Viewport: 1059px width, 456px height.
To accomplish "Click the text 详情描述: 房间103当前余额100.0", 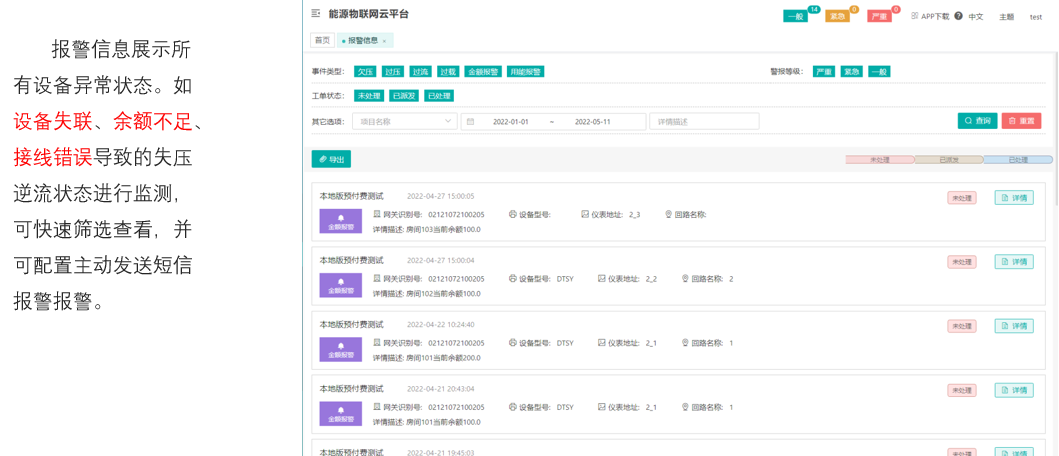I will 427,230.
